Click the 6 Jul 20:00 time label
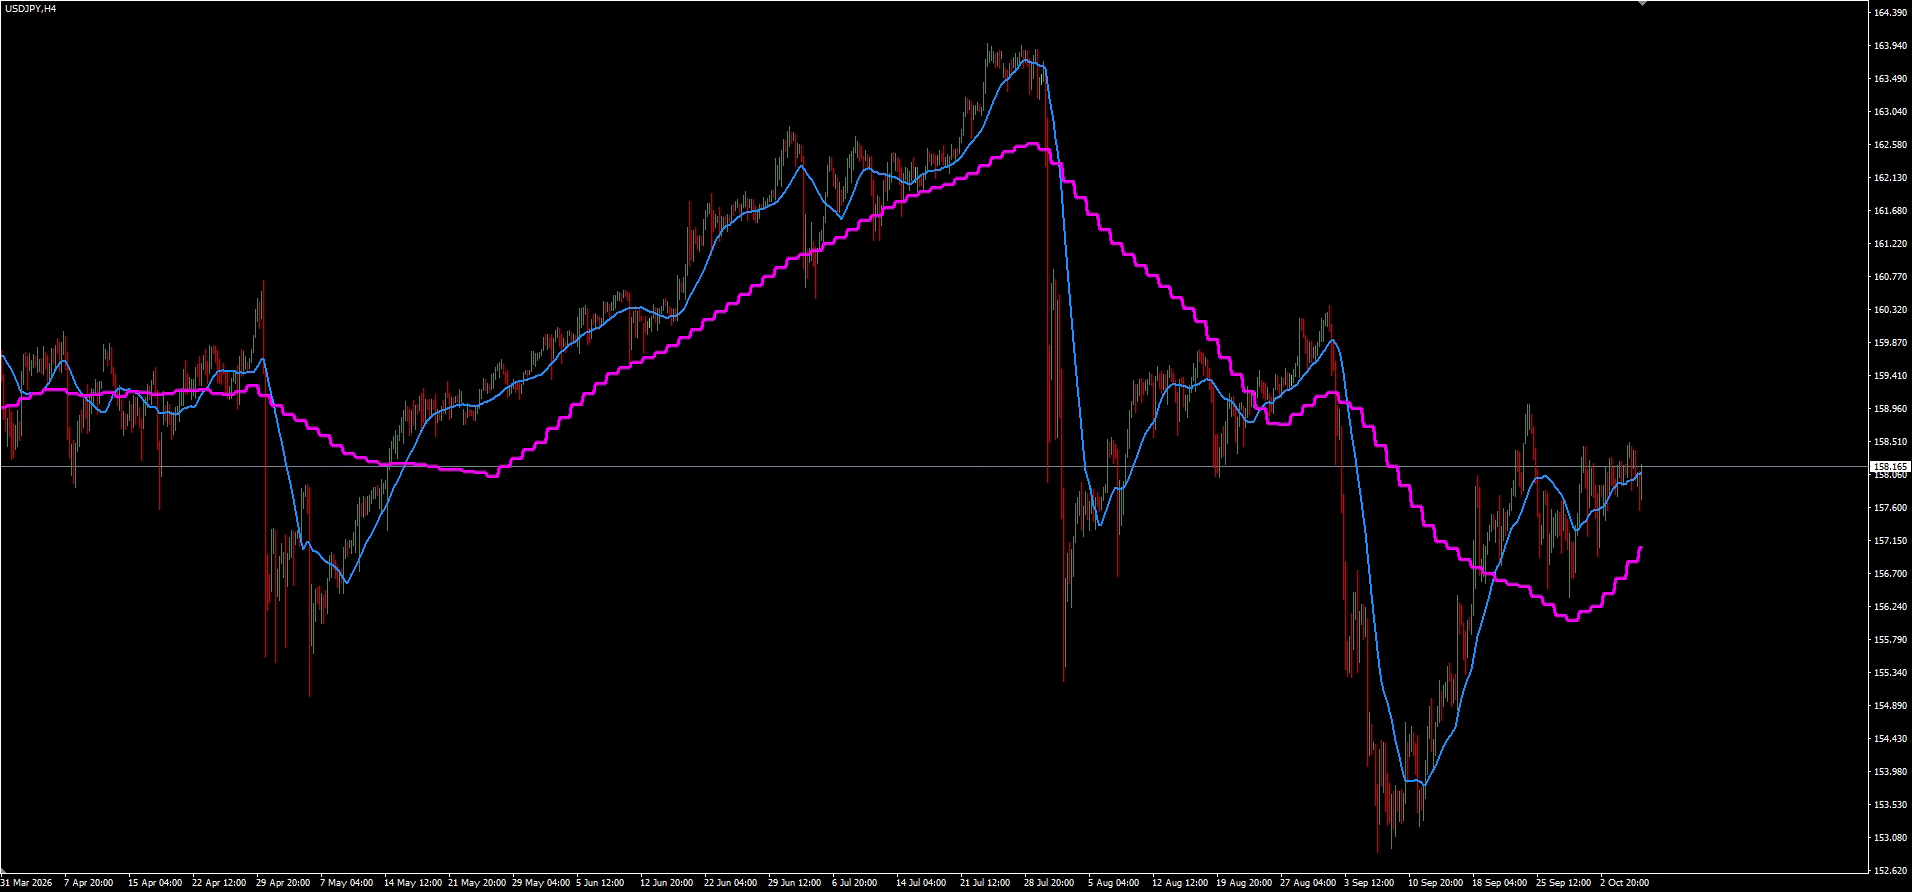This screenshot has height=892, width=1912. (x=855, y=883)
